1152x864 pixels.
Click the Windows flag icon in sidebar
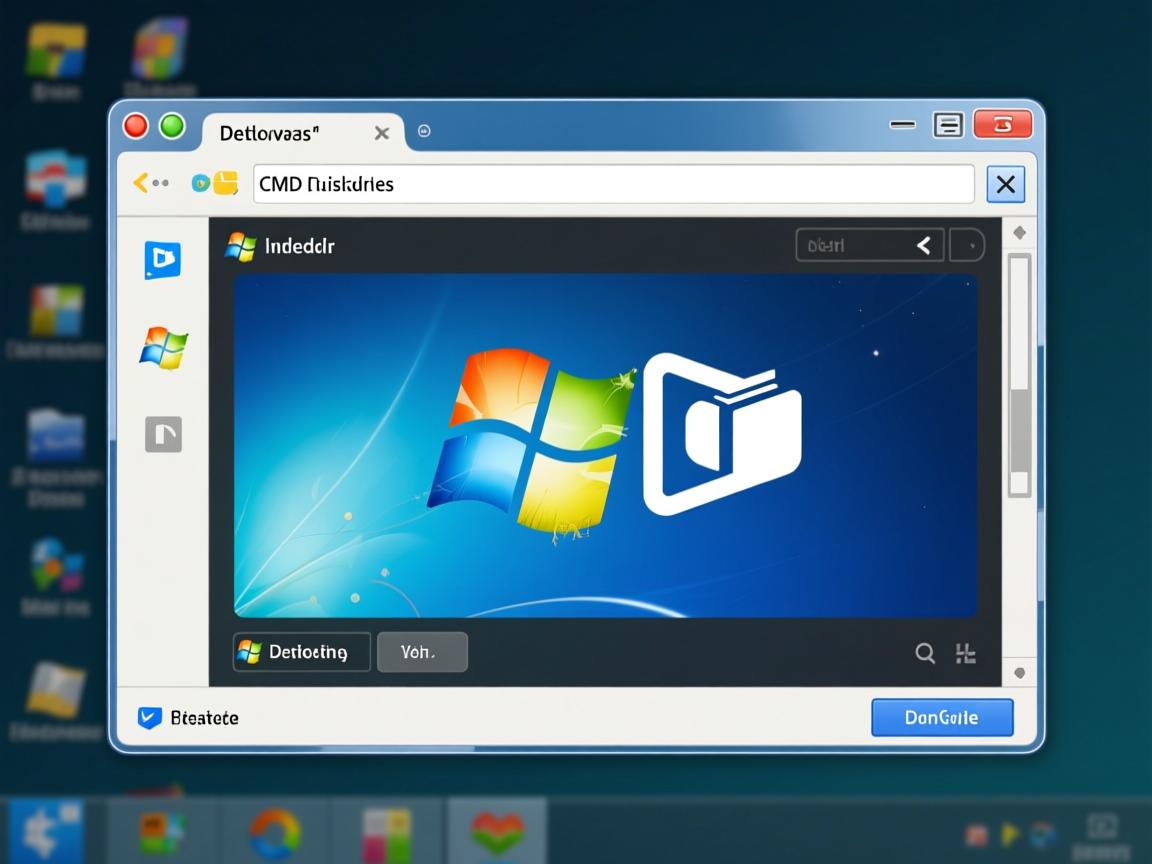[163, 348]
